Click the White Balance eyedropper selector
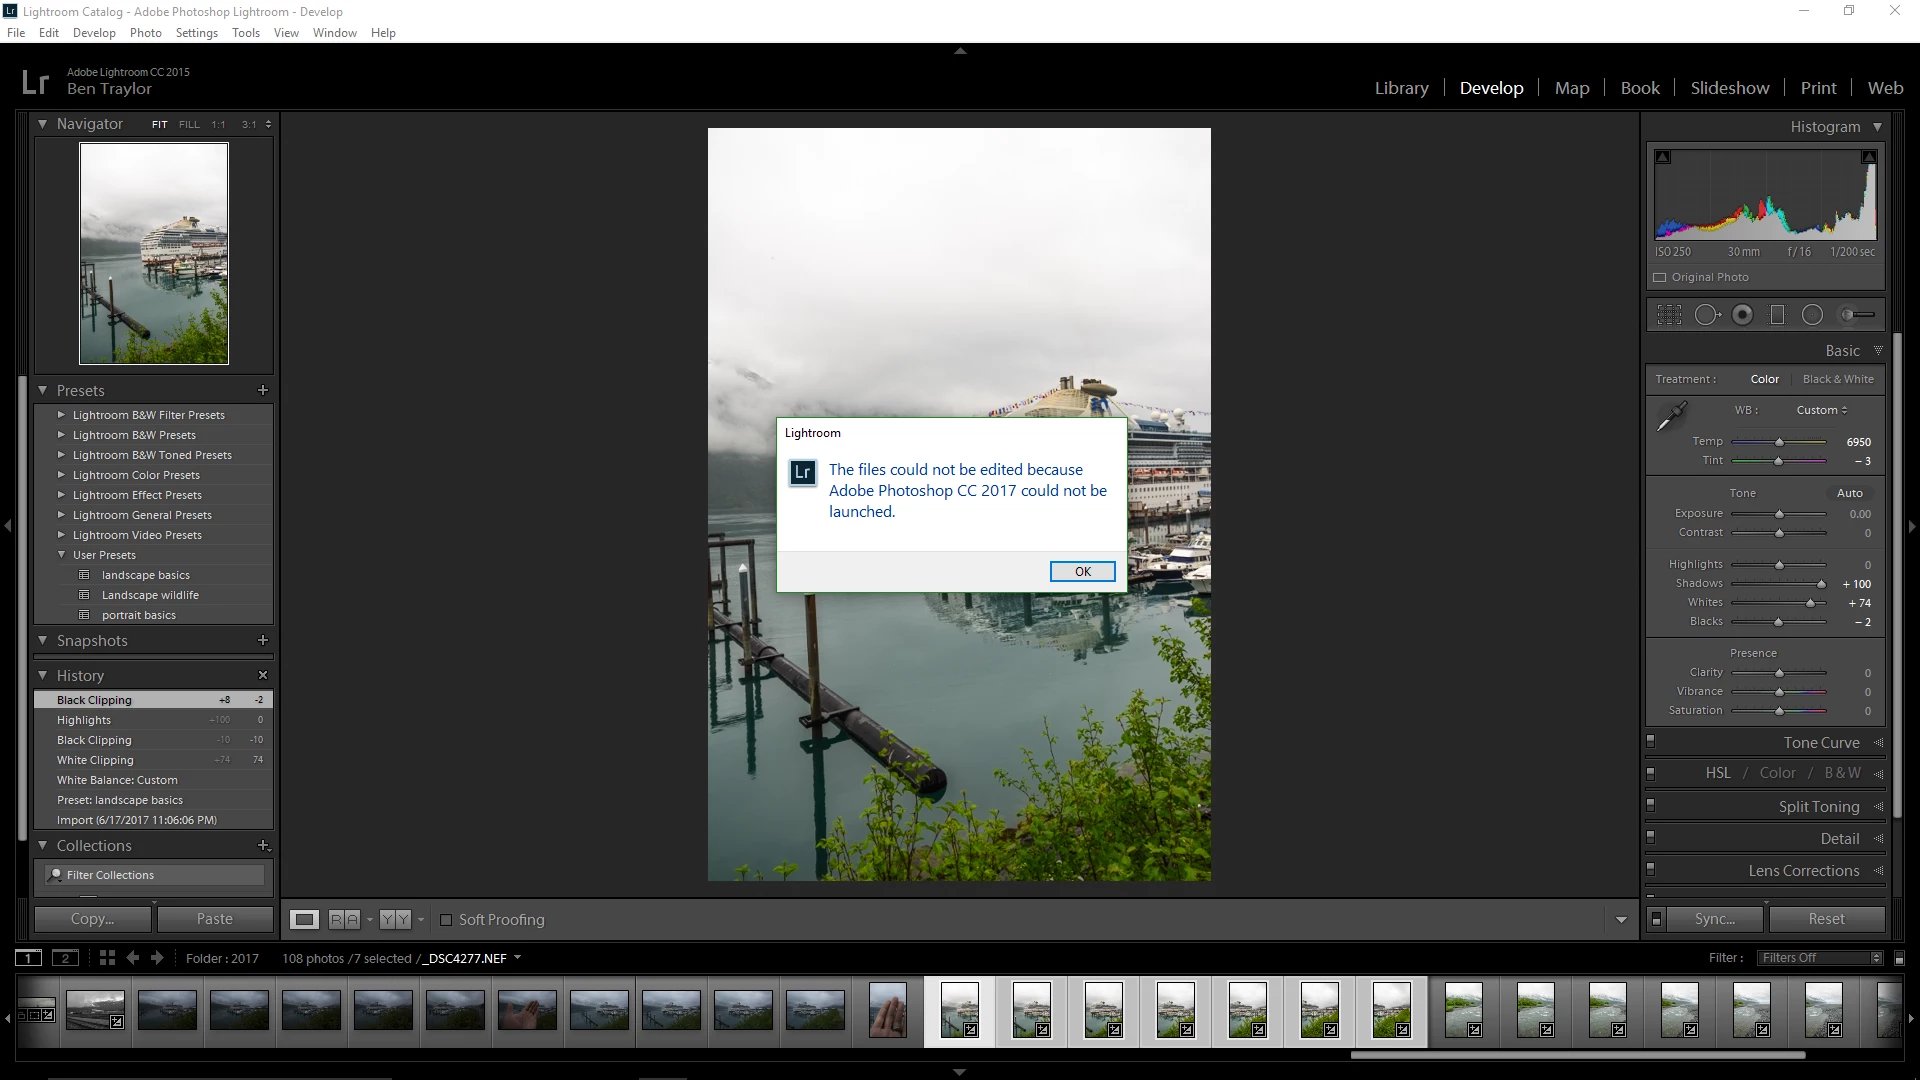The height and width of the screenshot is (1080, 1920). [x=1672, y=416]
